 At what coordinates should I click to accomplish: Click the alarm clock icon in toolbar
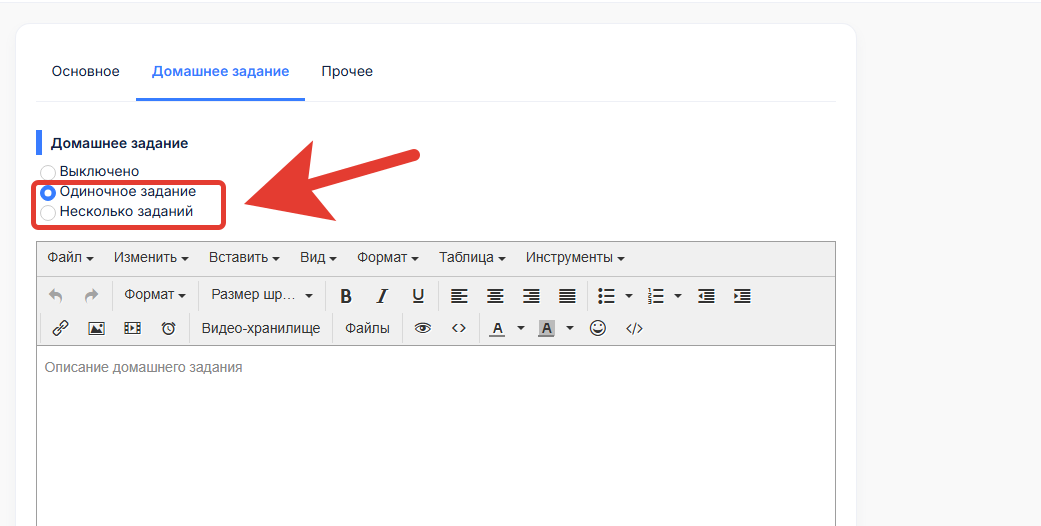point(169,328)
